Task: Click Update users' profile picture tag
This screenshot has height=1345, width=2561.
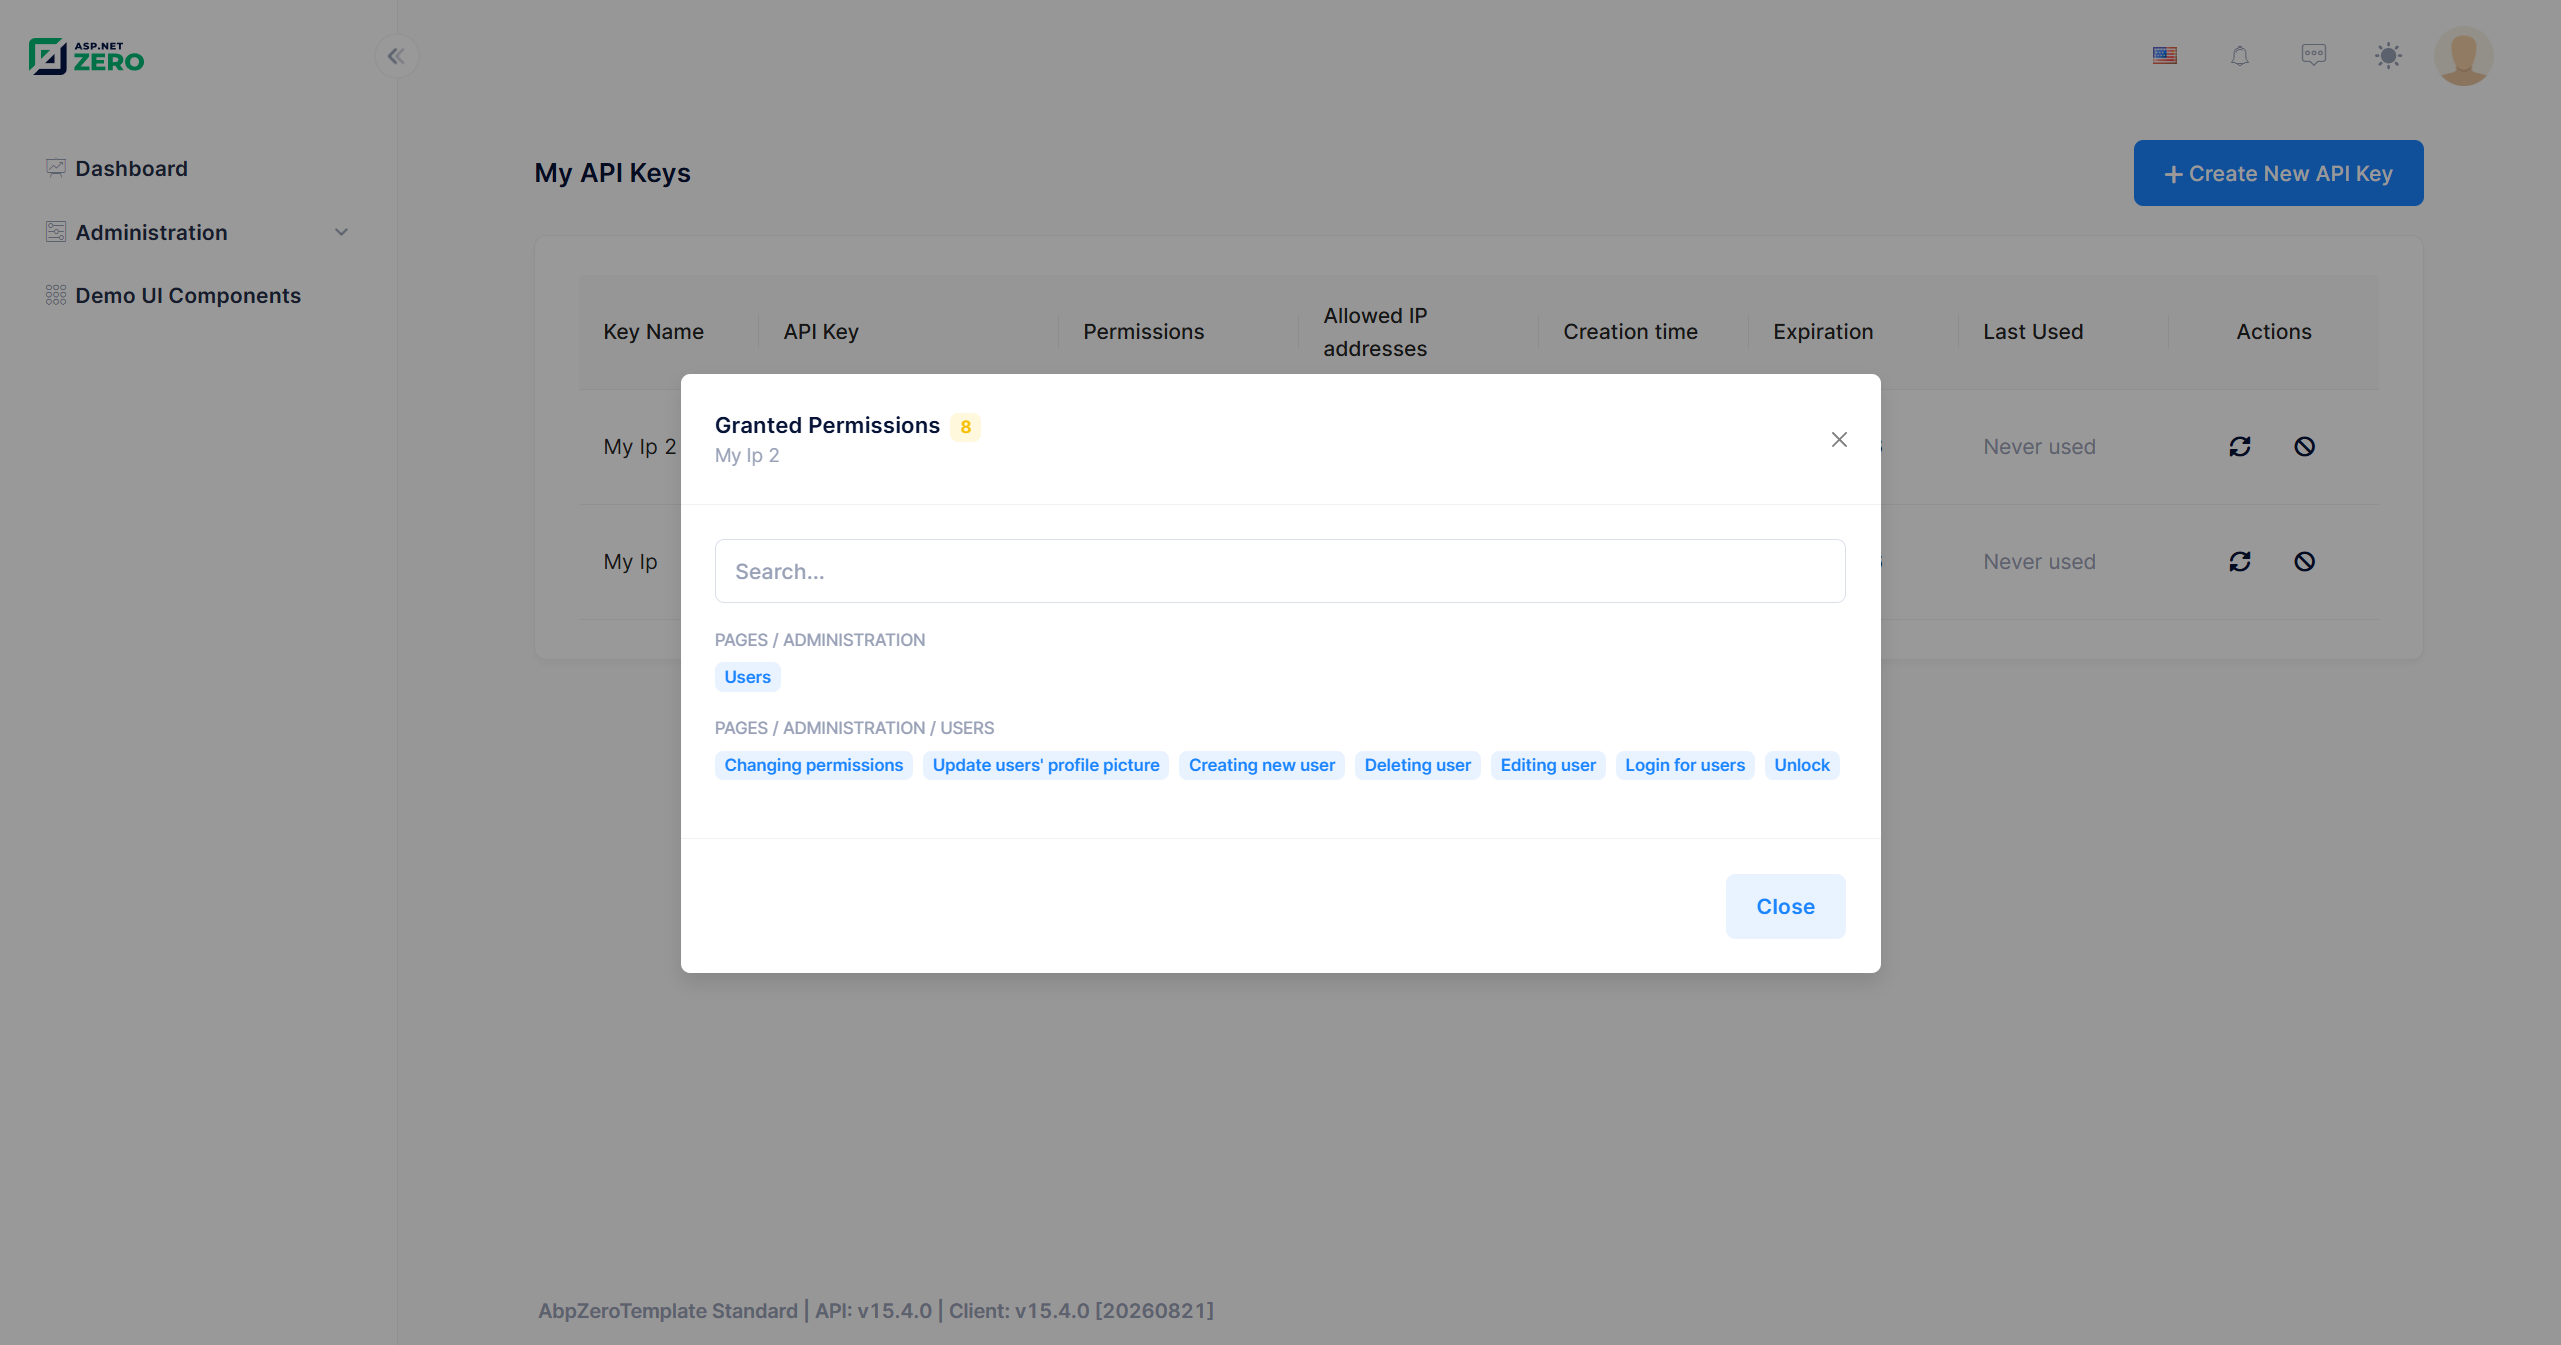Action: pyautogui.click(x=1045, y=765)
